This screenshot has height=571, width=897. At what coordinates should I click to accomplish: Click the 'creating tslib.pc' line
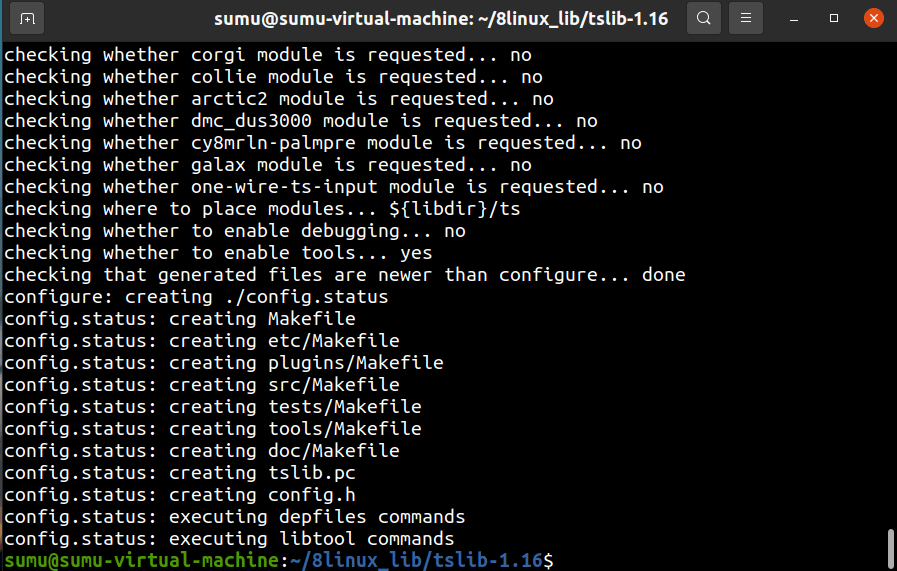click(x=180, y=473)
